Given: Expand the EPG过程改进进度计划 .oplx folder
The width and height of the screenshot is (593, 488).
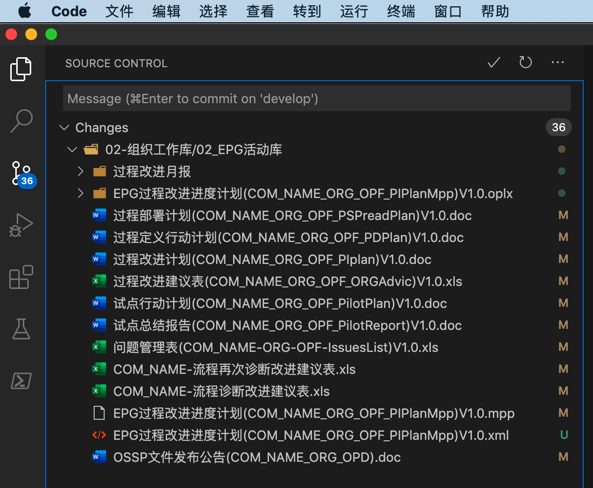Looking at the screenshot, I should [x=80, y=193].
